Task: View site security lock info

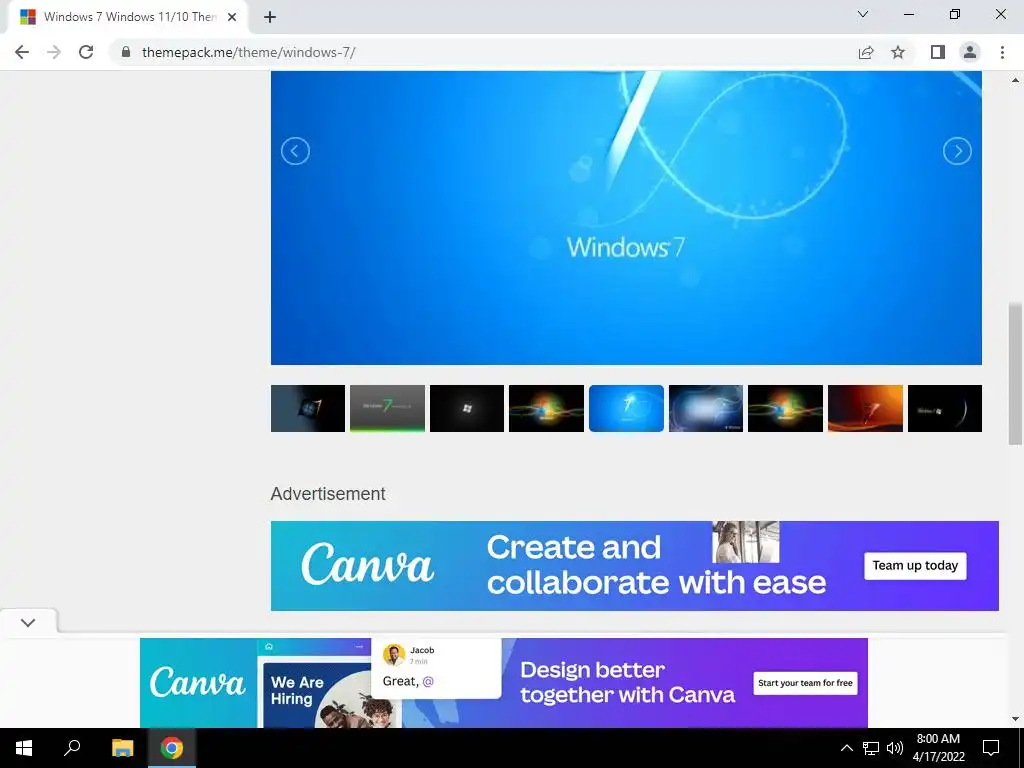Action: point(125,52)
